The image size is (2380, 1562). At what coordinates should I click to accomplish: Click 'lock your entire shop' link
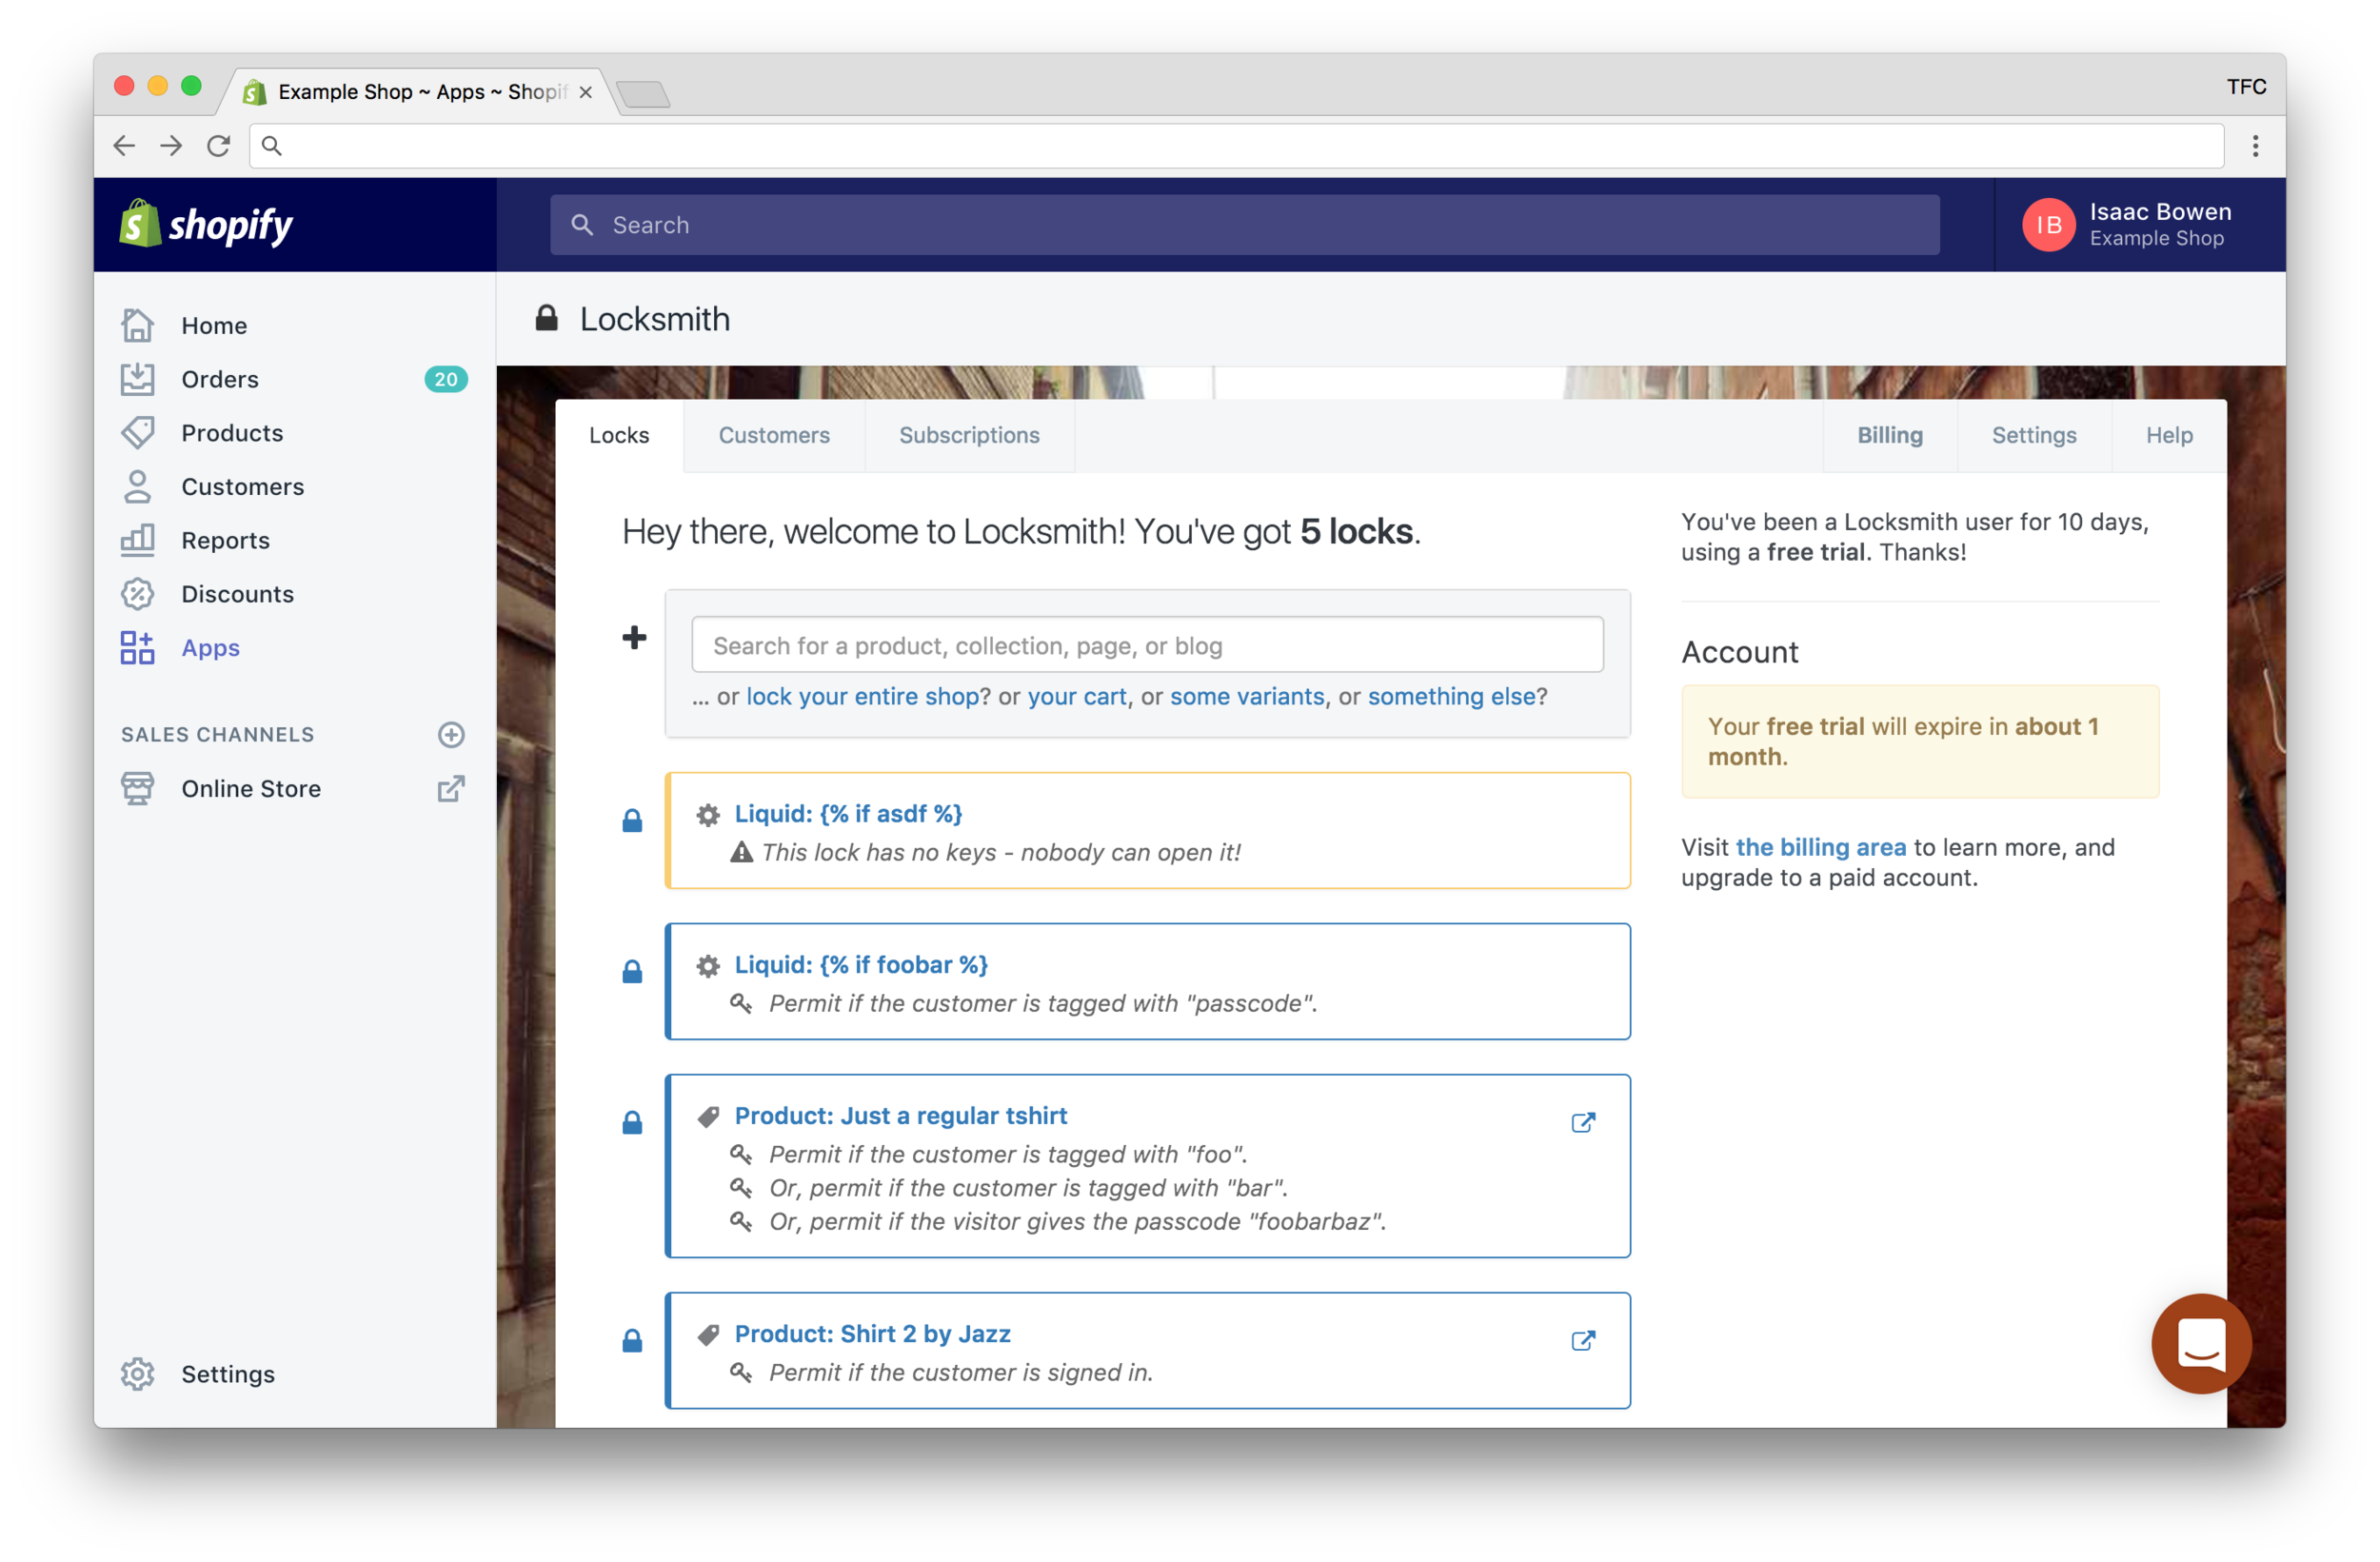(862, 696)
